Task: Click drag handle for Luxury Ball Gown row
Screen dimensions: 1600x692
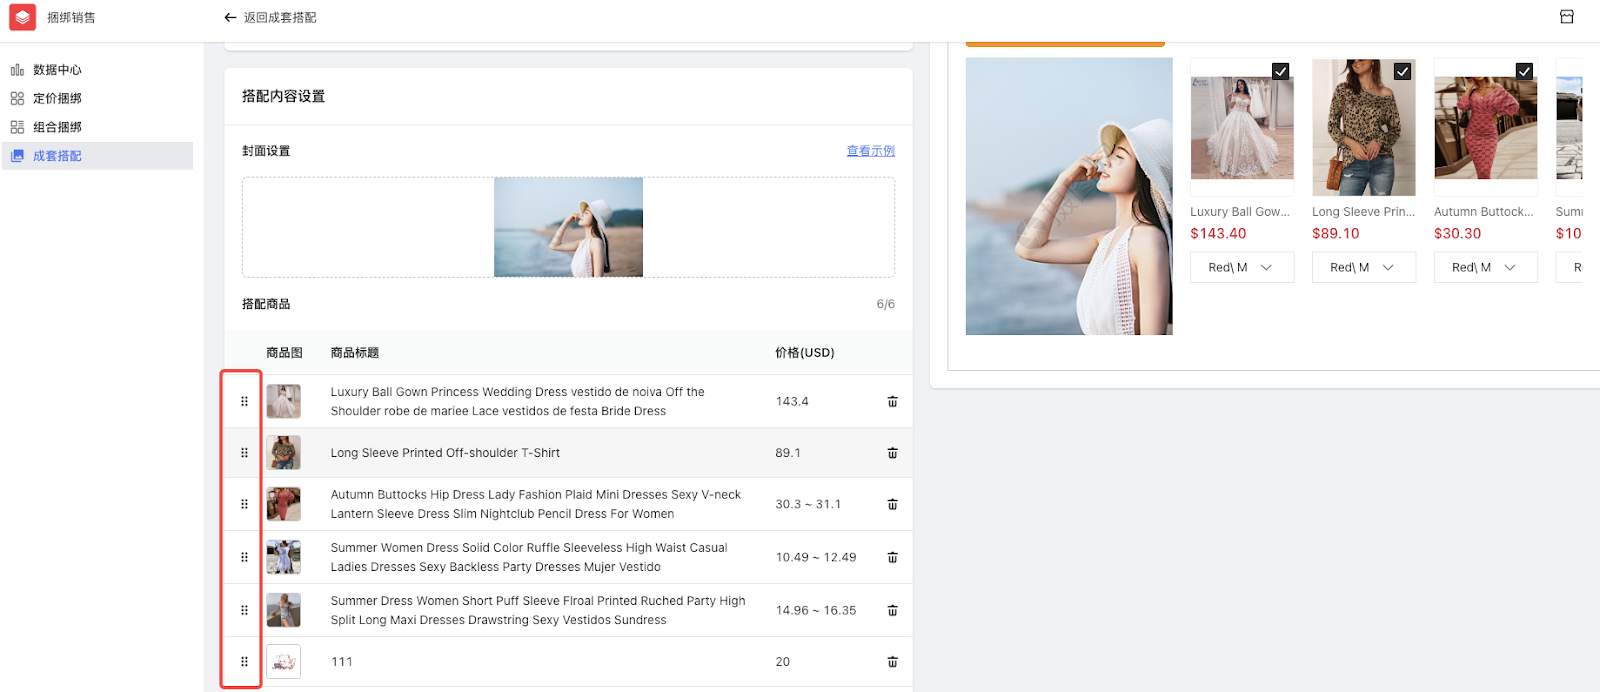Action: [x=244, y=402]
